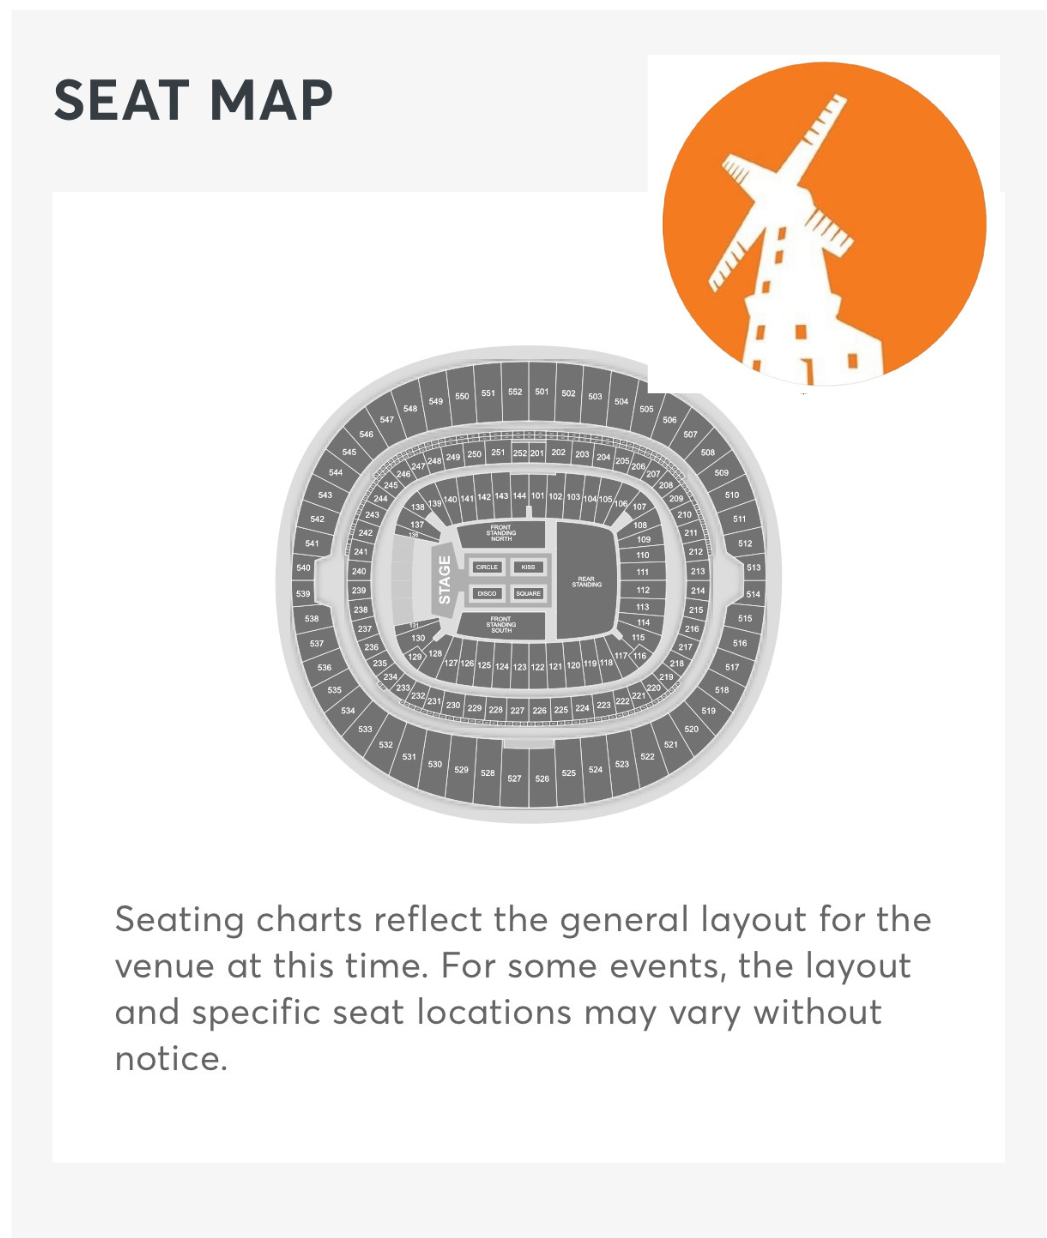Pick the DISCO pit section
1047x1238 pixels.
(487, 593)
